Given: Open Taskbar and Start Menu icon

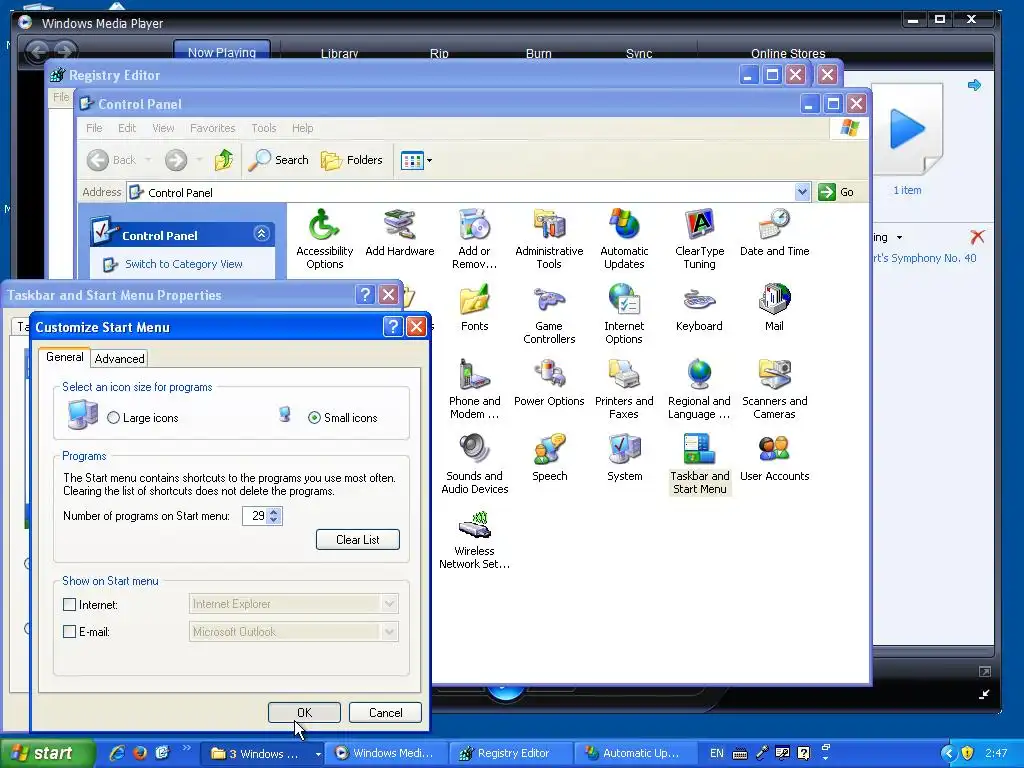Looking at the screenshot, I should (x=699, y=464).
